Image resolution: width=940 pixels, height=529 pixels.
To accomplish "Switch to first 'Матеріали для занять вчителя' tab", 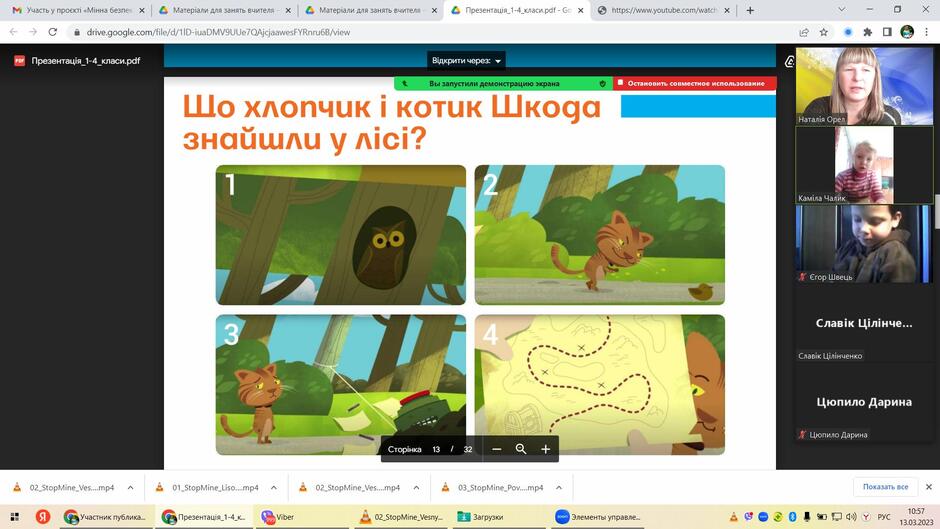I will coord(225,10).
